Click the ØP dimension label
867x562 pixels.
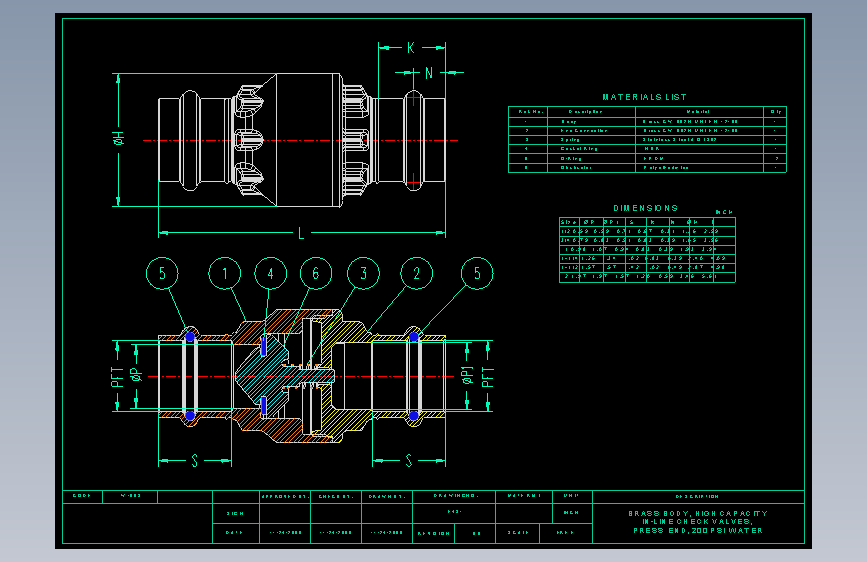[x=136, y=375]
